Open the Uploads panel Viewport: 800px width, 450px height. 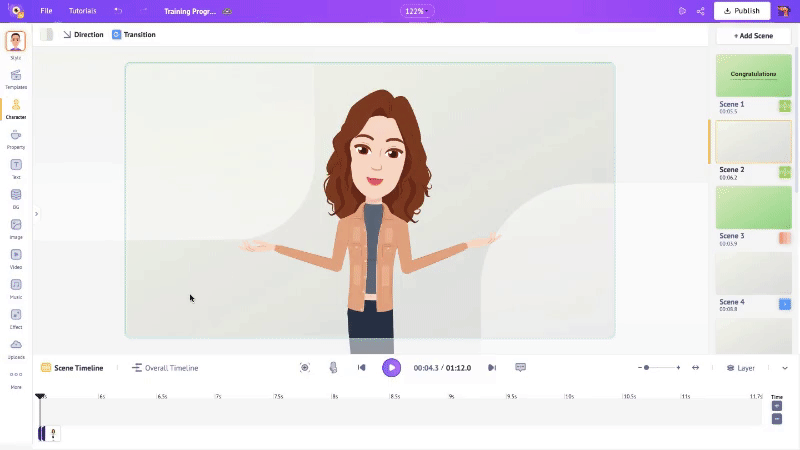pyautogui.click(x=16, y=349)
